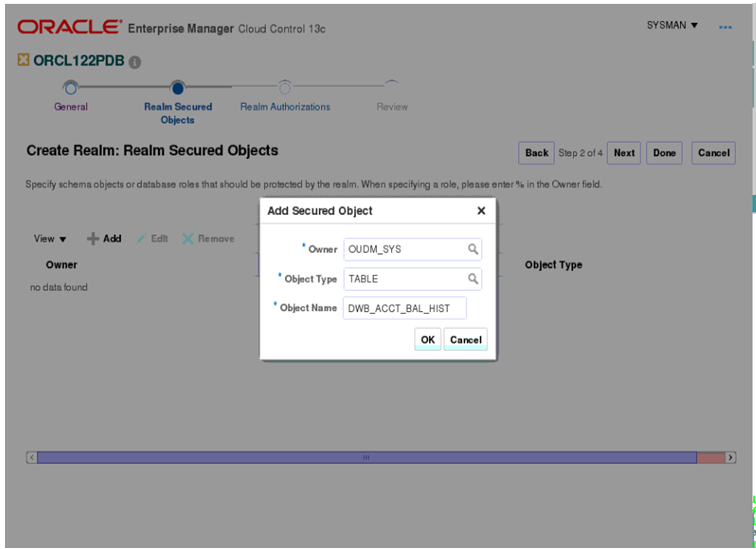Viewport: 756px width, 549px height.
Task: Click the 'Step 2 of 4' text
Action: pyautogui.click(x=580, y=153)
